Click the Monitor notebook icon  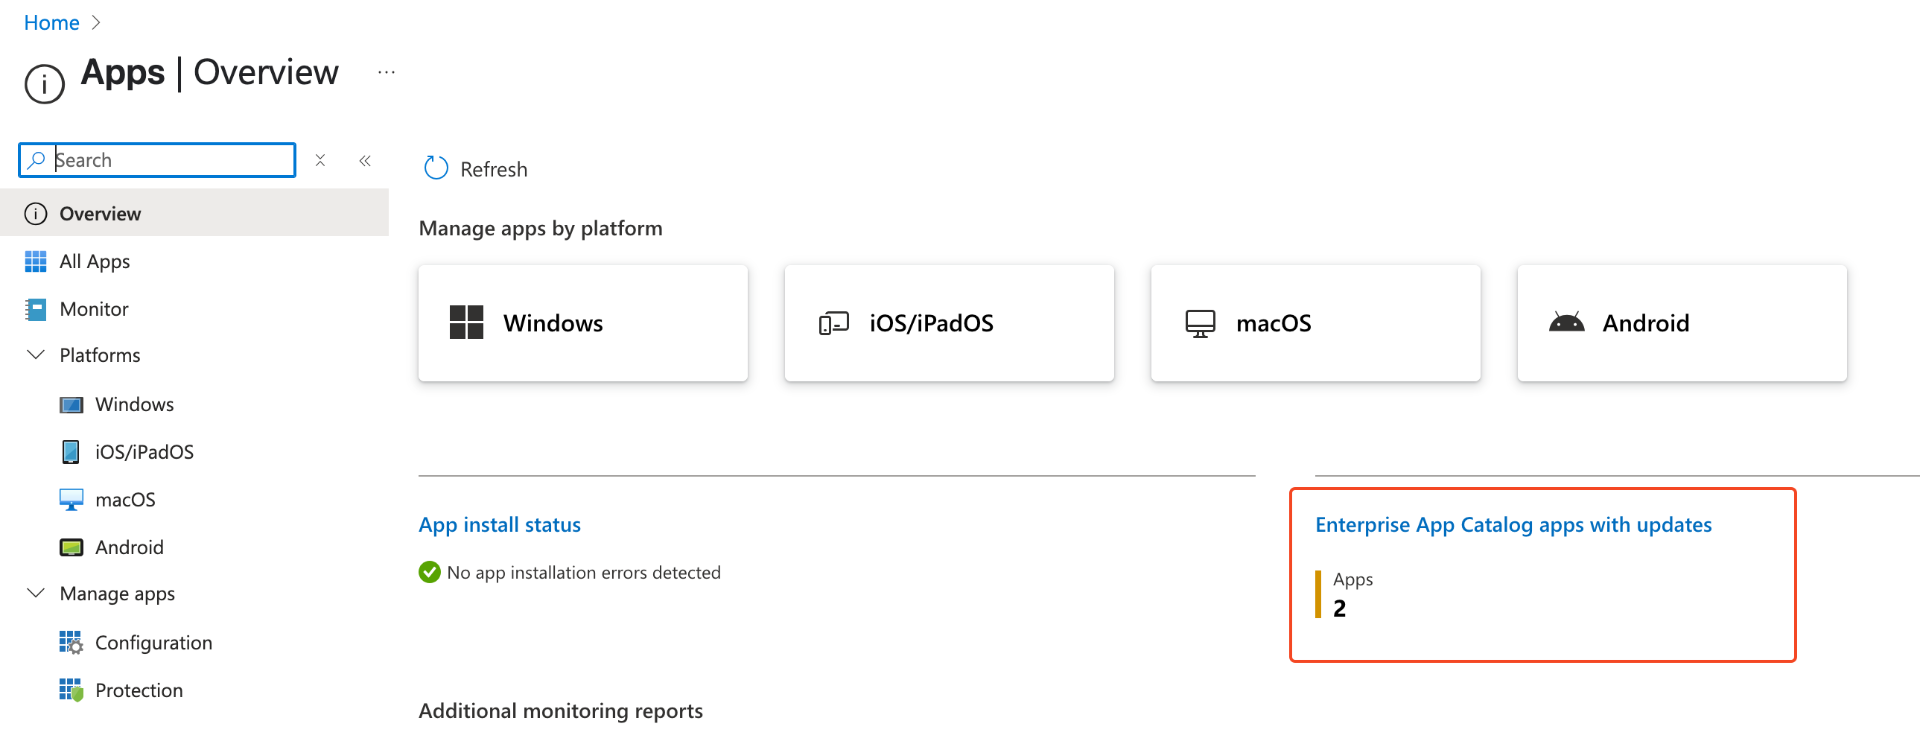[36, 309]
